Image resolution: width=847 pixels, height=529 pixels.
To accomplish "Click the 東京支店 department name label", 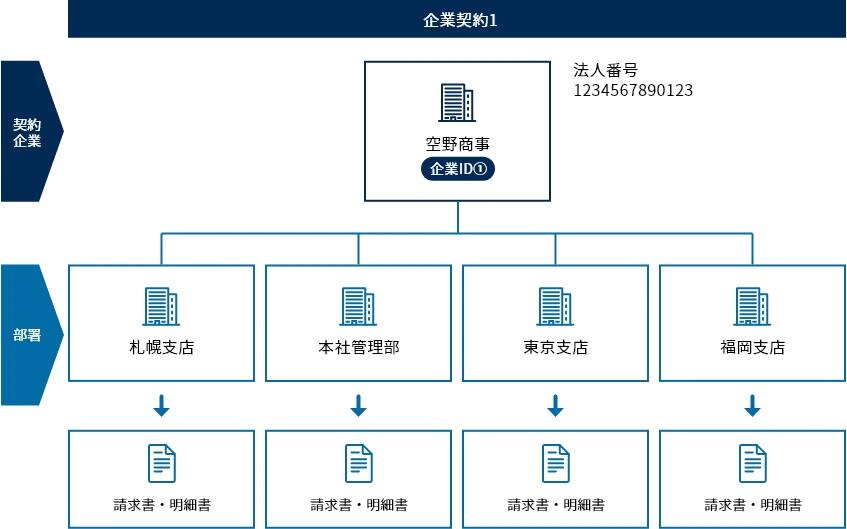I will pos(555,348).
